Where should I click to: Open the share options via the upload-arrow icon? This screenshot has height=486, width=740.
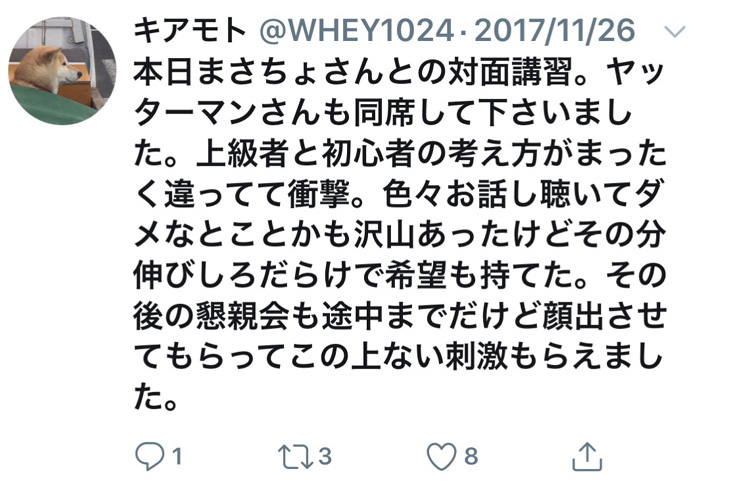587,456
